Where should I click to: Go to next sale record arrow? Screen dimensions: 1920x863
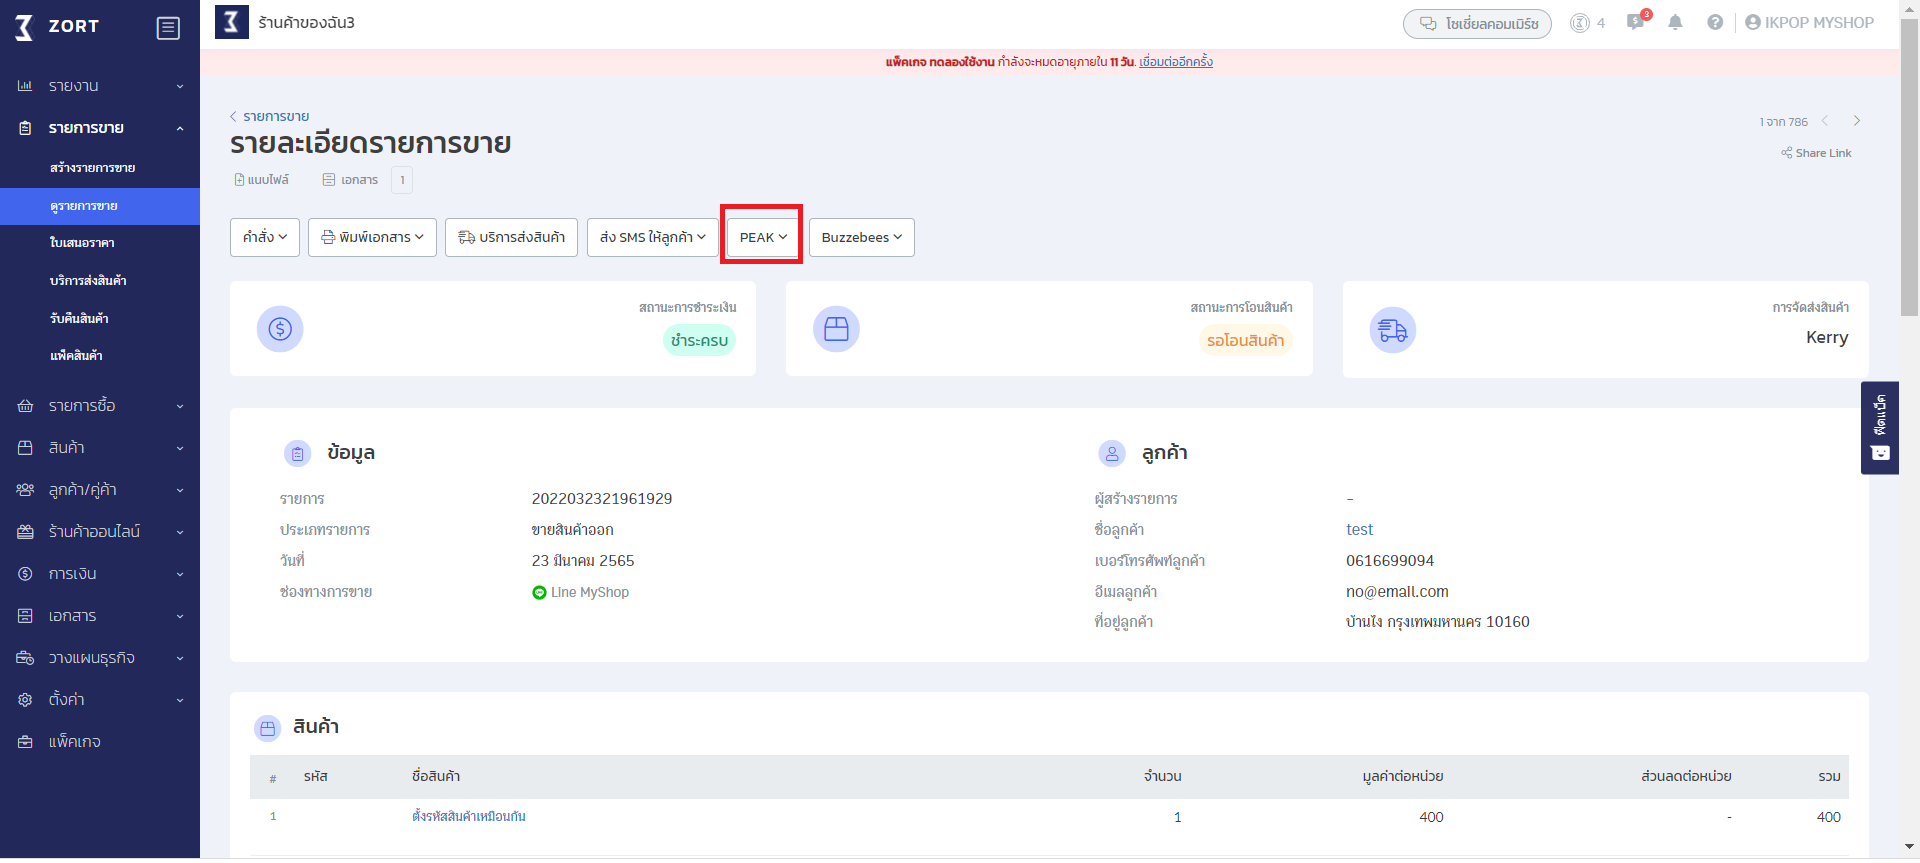click(1857, 121)
